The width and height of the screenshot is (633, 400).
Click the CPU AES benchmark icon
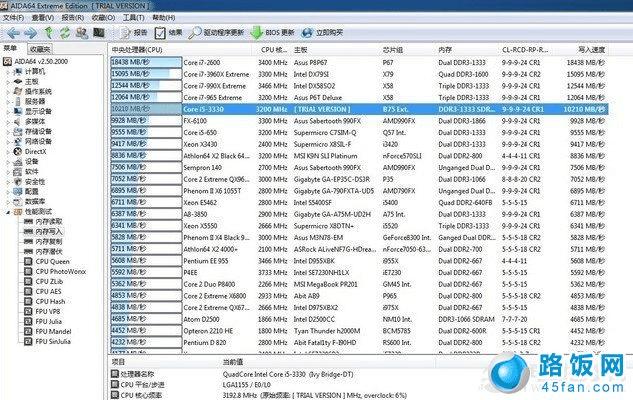(28, 291)
